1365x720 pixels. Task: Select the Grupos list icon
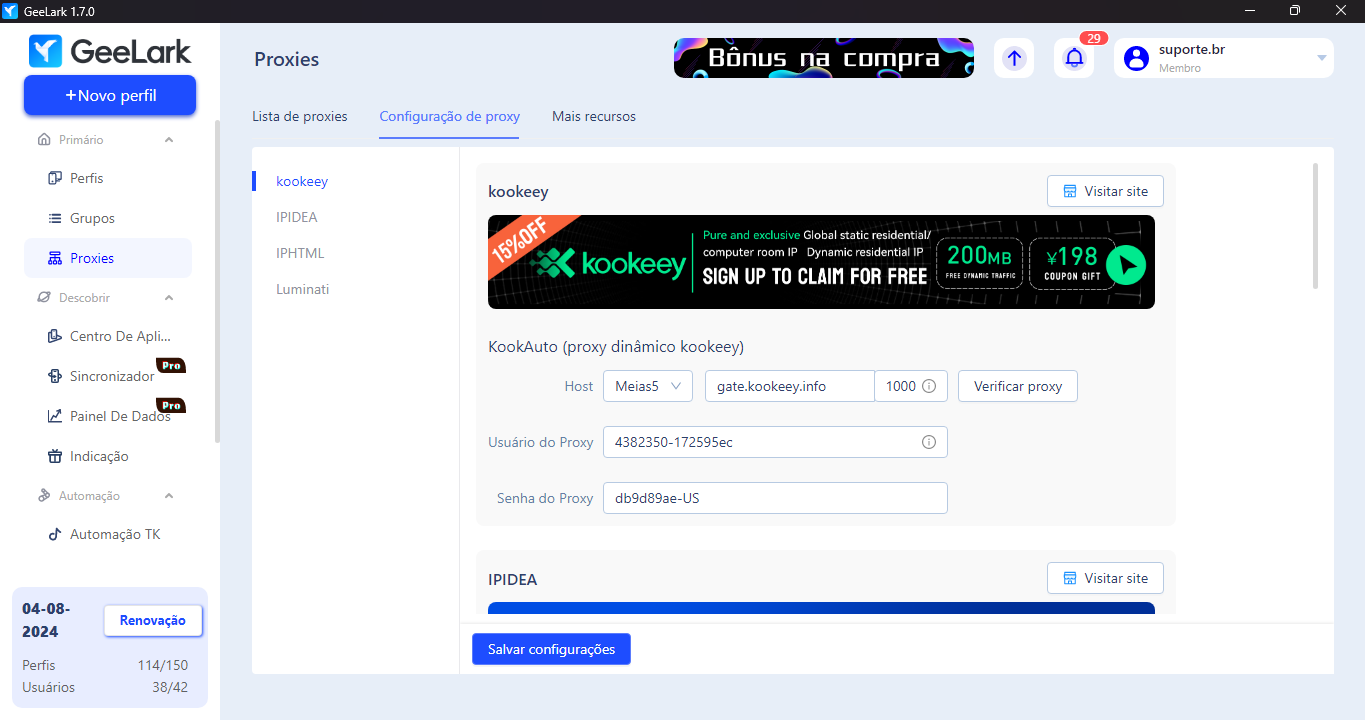pos(55,218)
